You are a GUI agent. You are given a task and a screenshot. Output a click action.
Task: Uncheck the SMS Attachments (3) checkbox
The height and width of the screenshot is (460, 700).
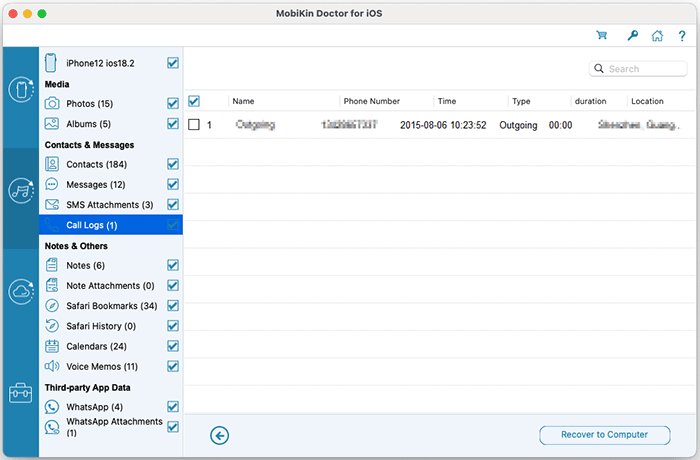pos(173,205)
